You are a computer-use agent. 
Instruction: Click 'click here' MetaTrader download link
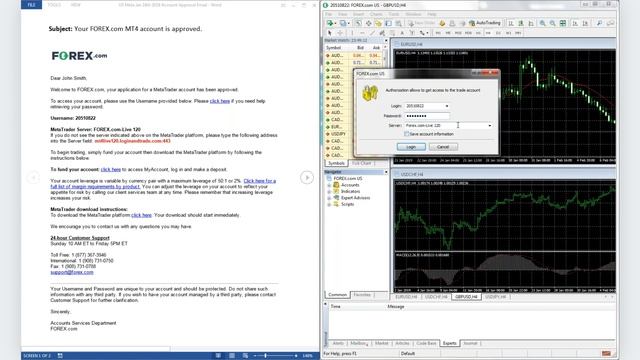click(x=141, y=215)
